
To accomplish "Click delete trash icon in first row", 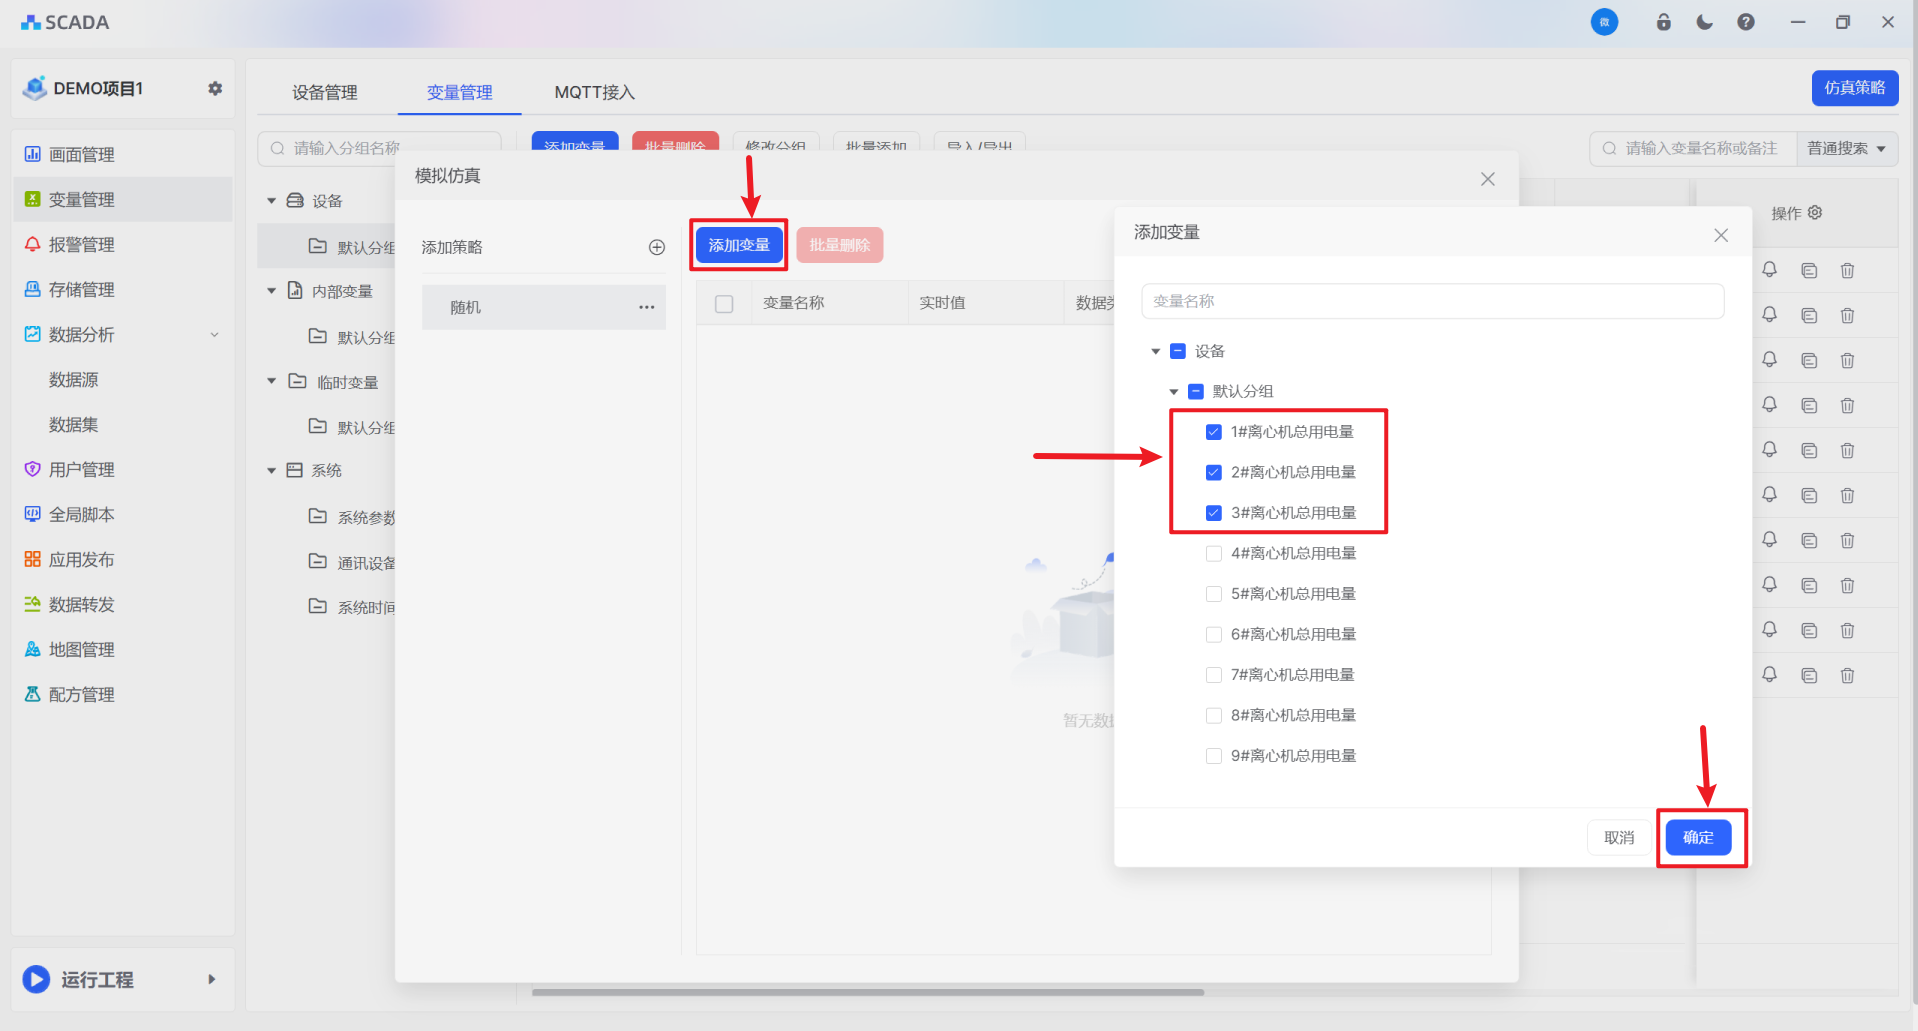I will click(1848, 270).
